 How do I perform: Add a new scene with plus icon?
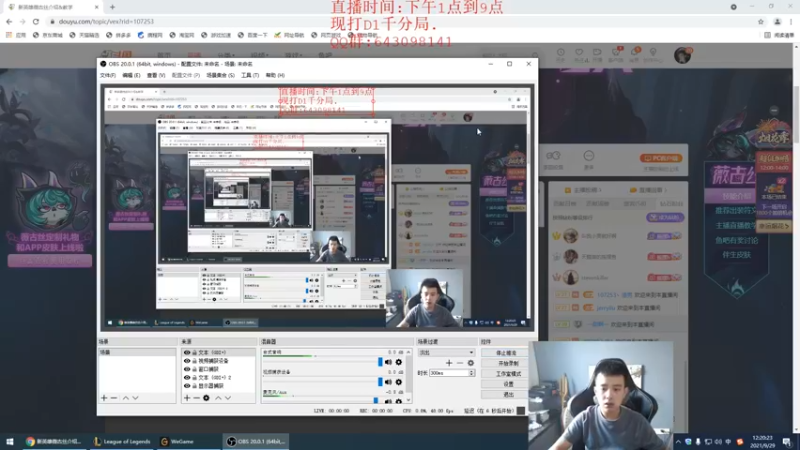[x=104, y=397]
